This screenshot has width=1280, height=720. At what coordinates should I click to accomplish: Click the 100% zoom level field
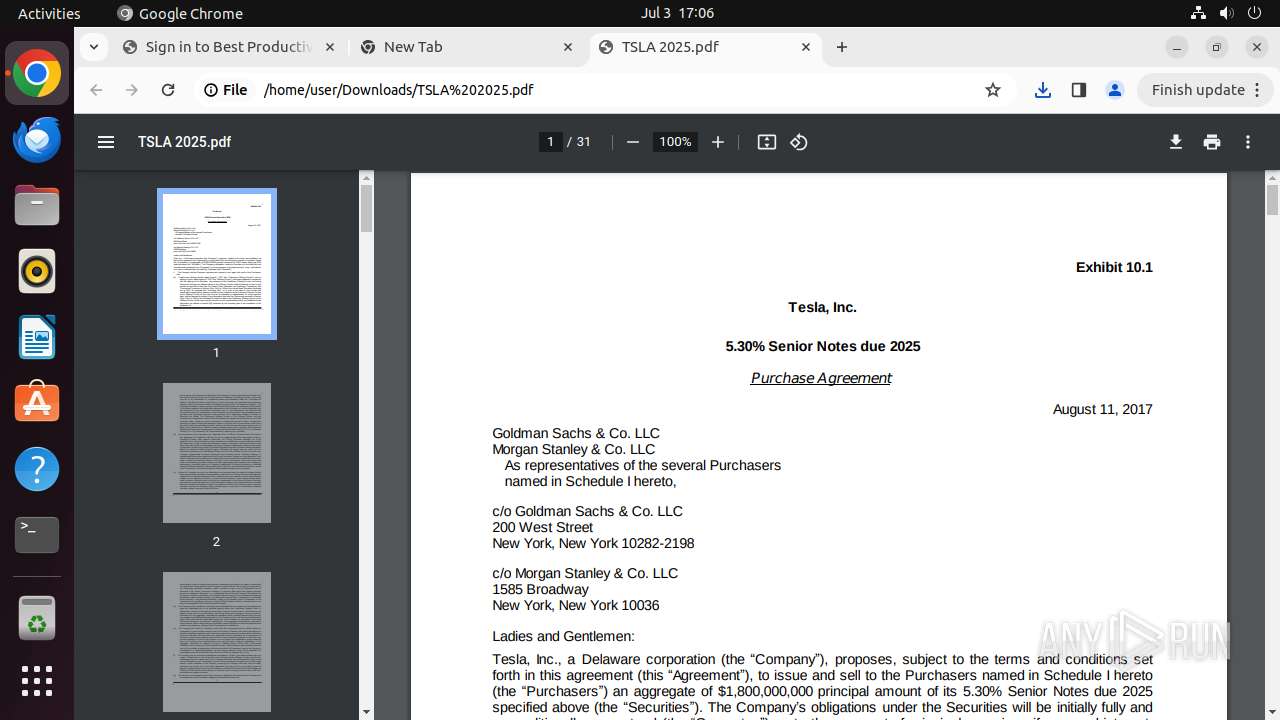pyautogui.click(x=675, y=142)
